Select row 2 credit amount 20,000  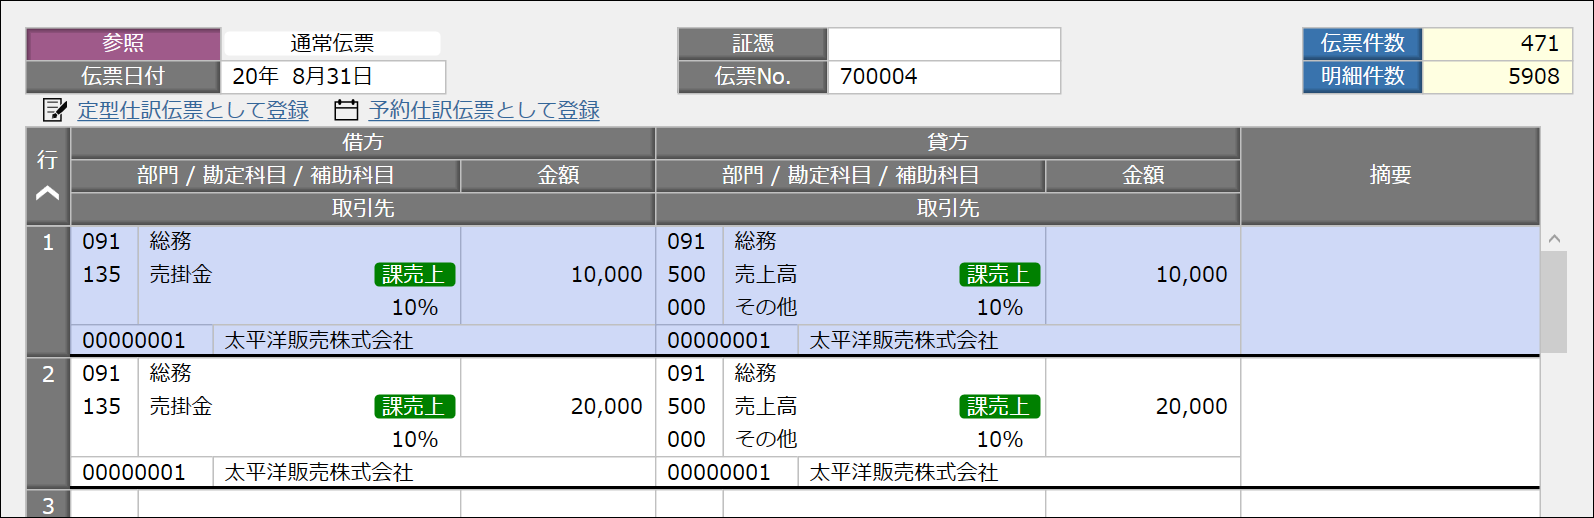pyautogui.click(x=1143, y=407)
